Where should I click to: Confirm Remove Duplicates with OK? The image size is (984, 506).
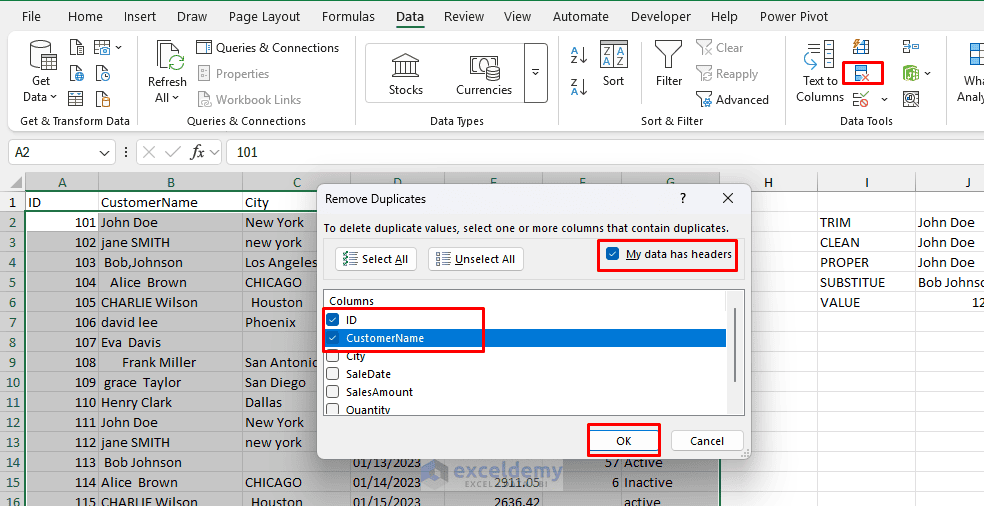point(623,441)
